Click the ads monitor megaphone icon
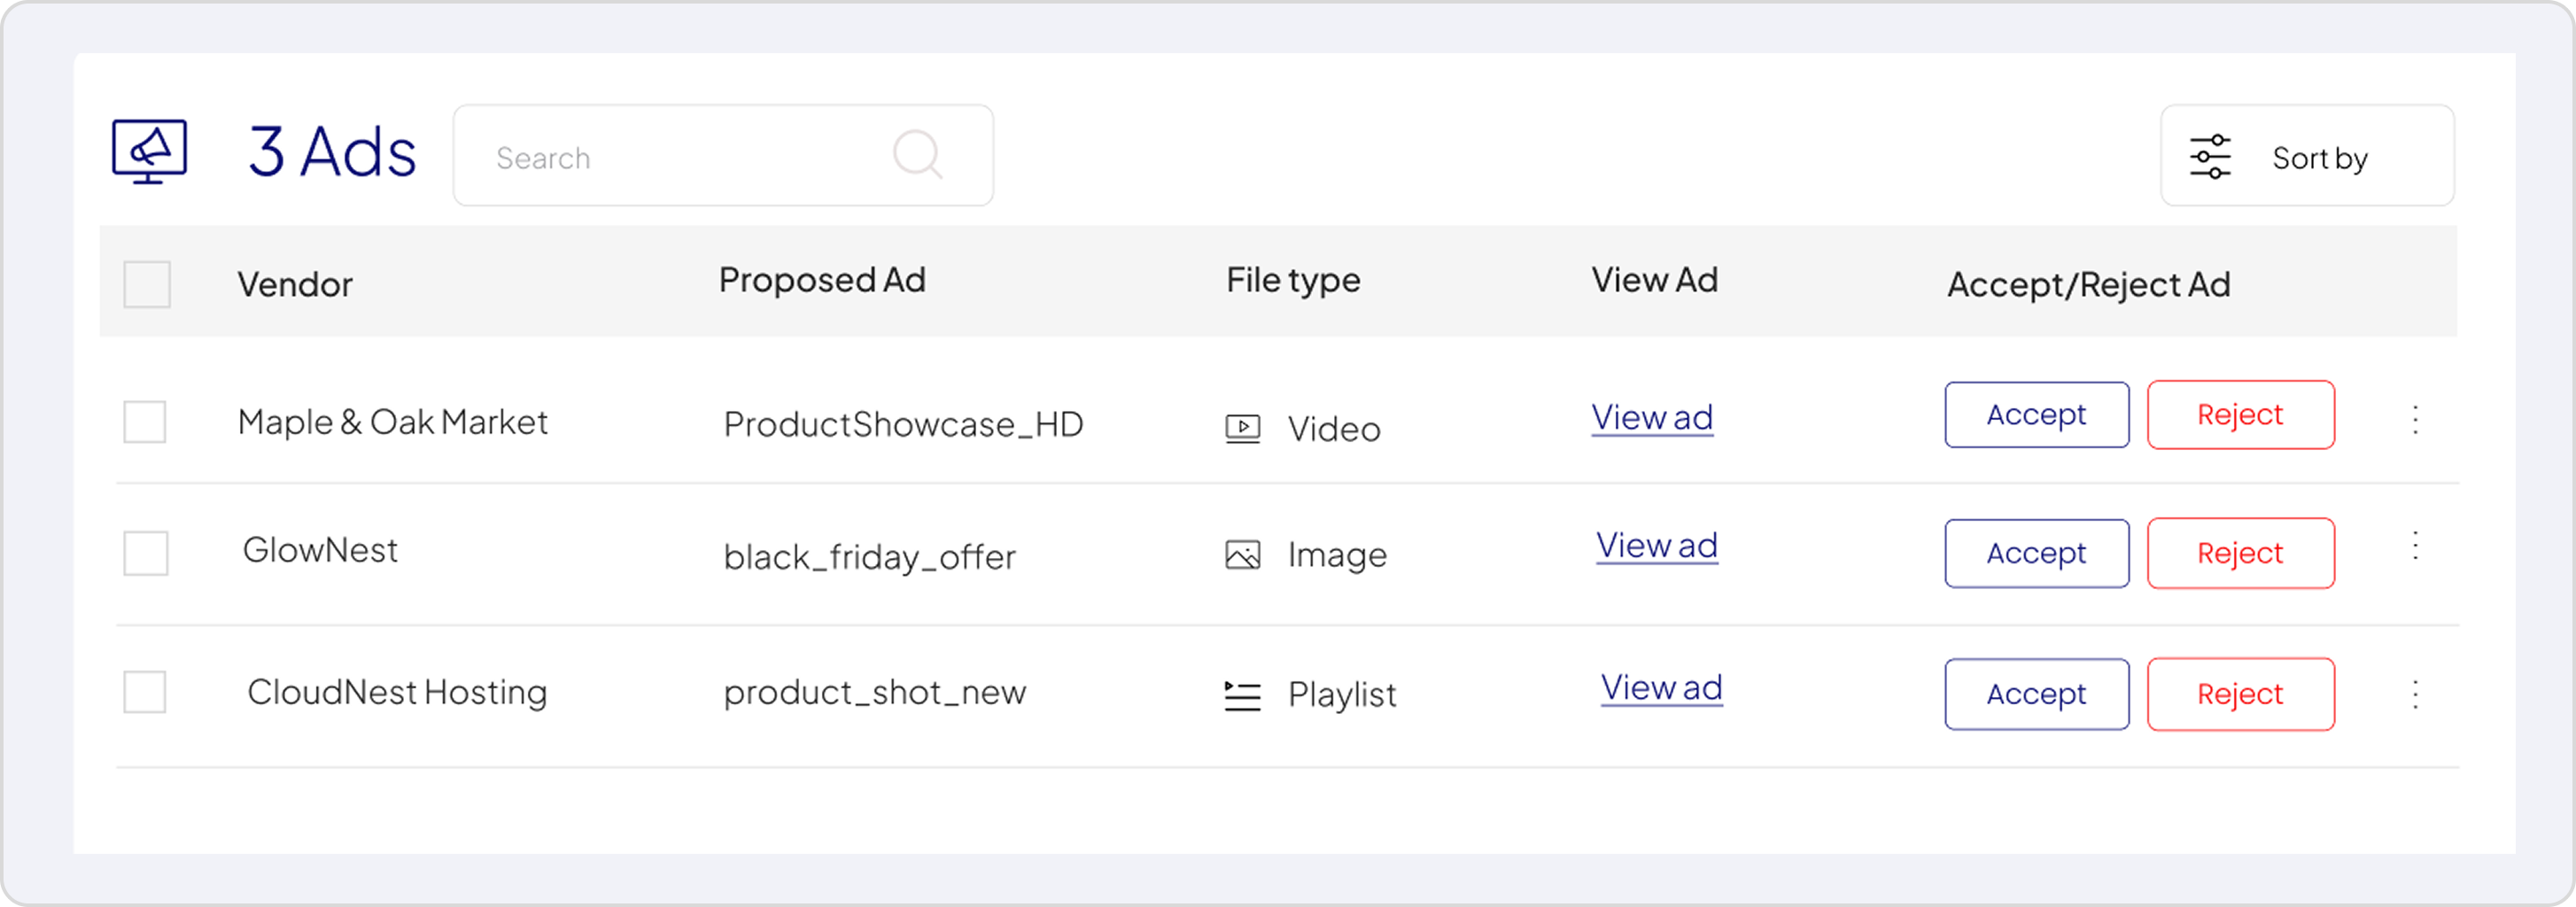The height and width of the screenshot is (907, 2576). click(x=149, y=152)
